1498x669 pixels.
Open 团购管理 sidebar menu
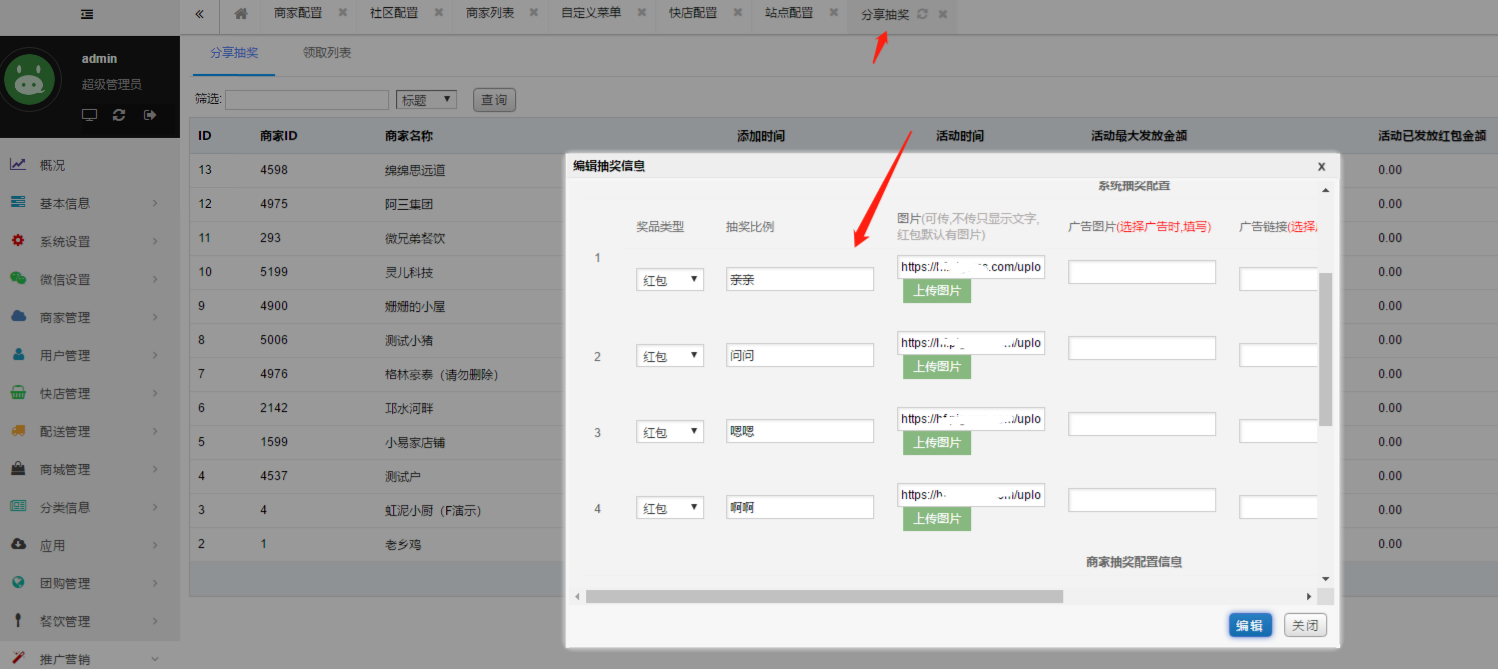click(x=90, y=583)
